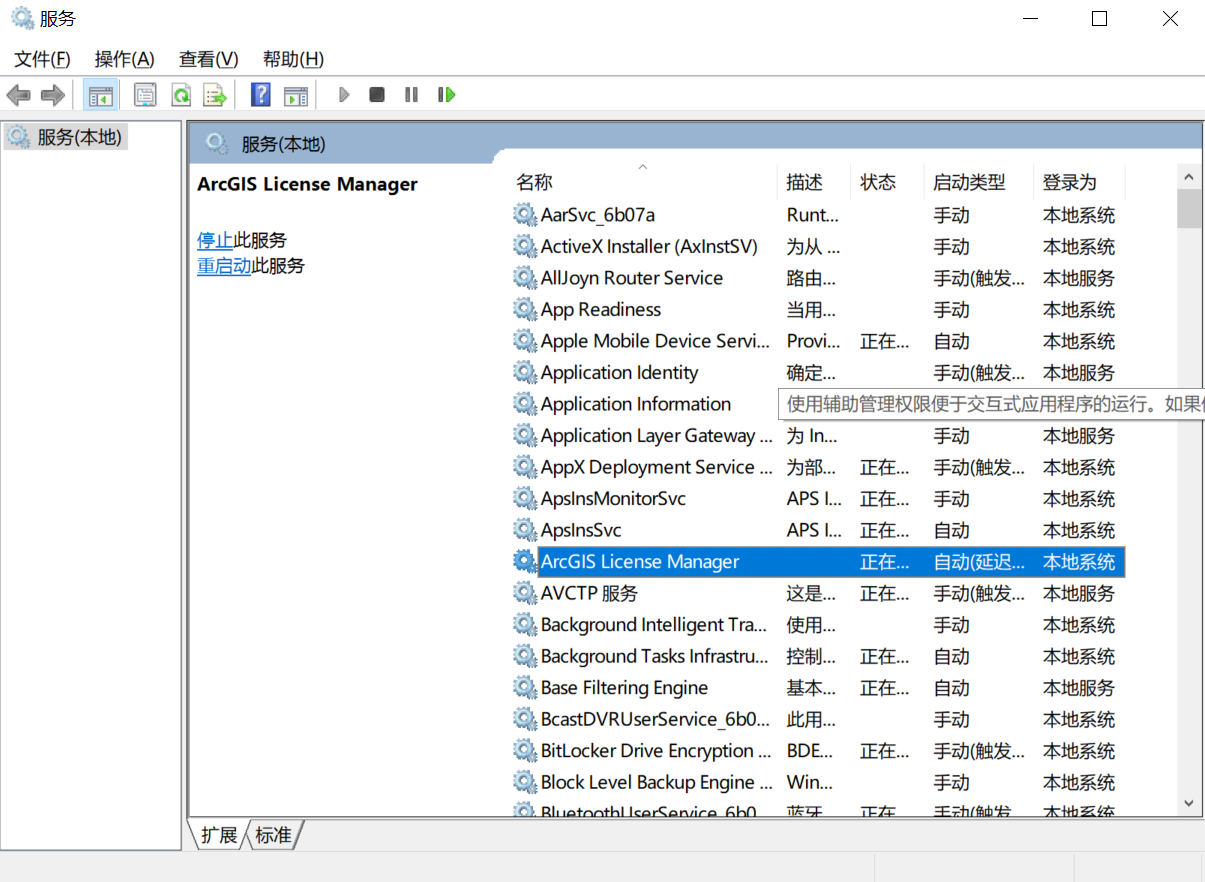Select the 扩展 tab

(219, 836)
